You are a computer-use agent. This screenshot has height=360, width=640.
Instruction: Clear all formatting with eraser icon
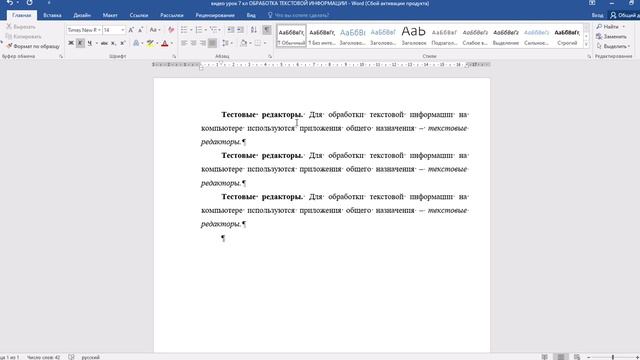(x=171, y=30)
